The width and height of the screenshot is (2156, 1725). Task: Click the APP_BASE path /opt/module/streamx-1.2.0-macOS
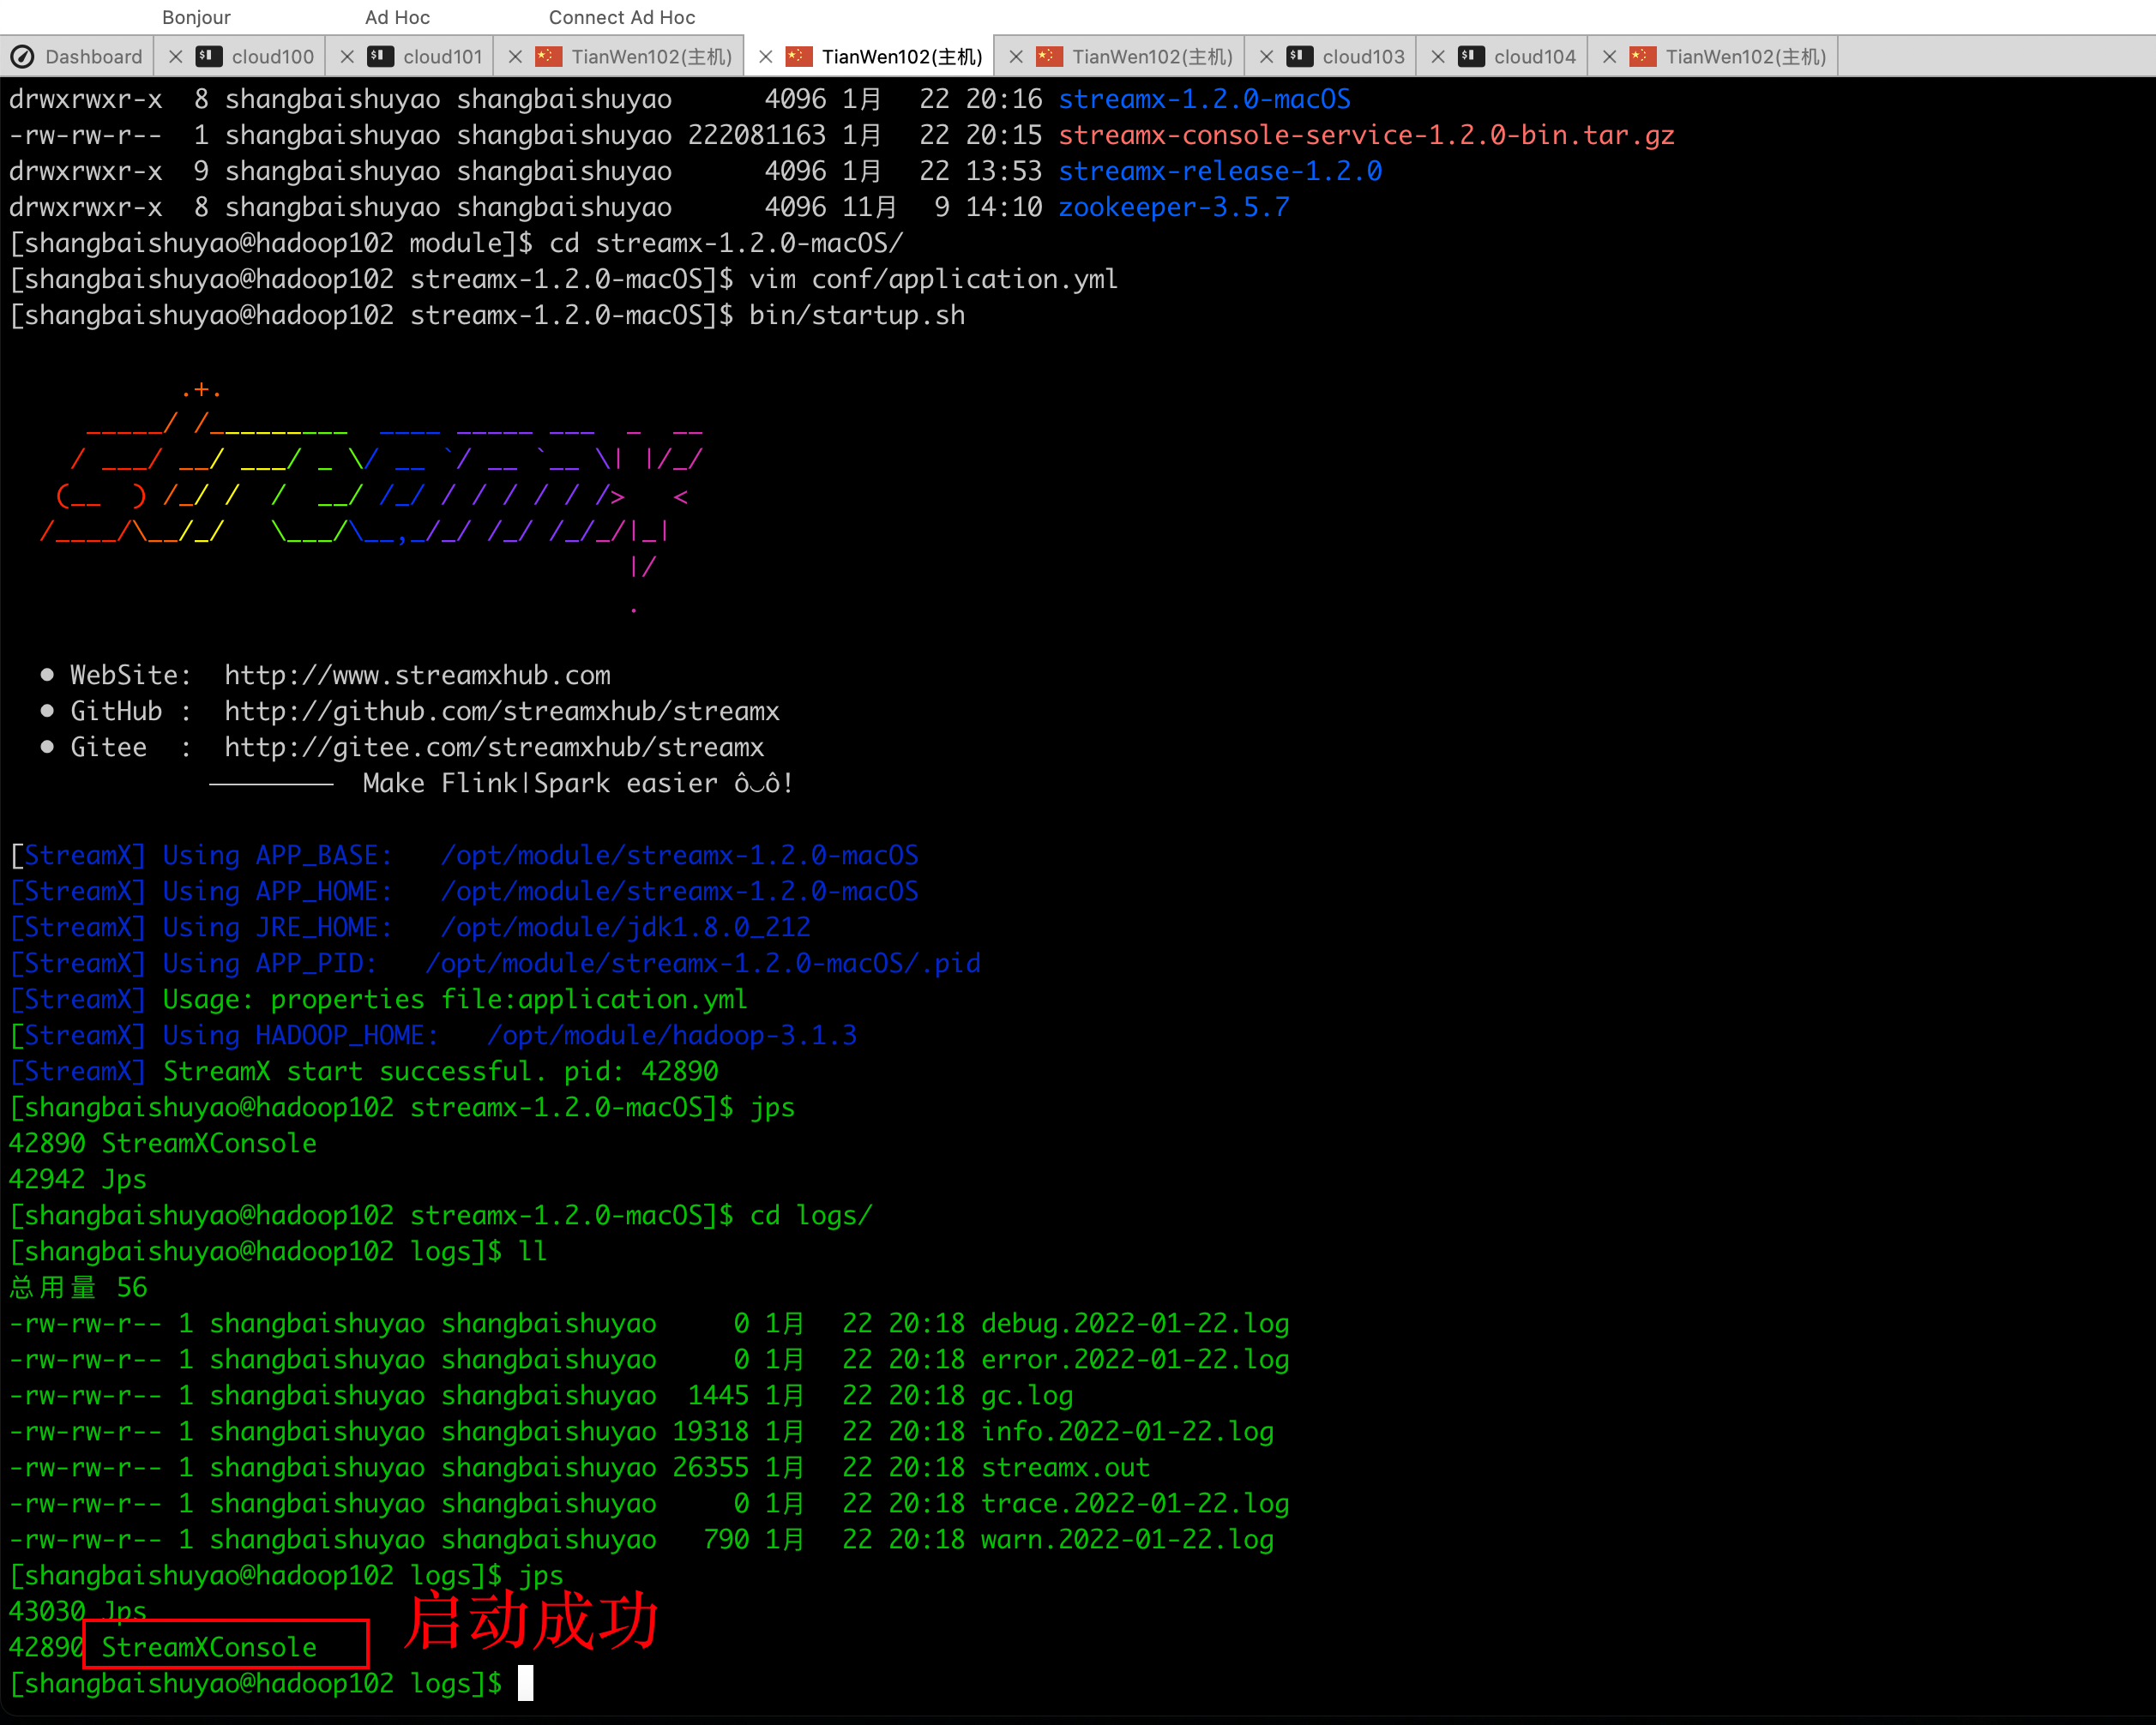[679, 855]
